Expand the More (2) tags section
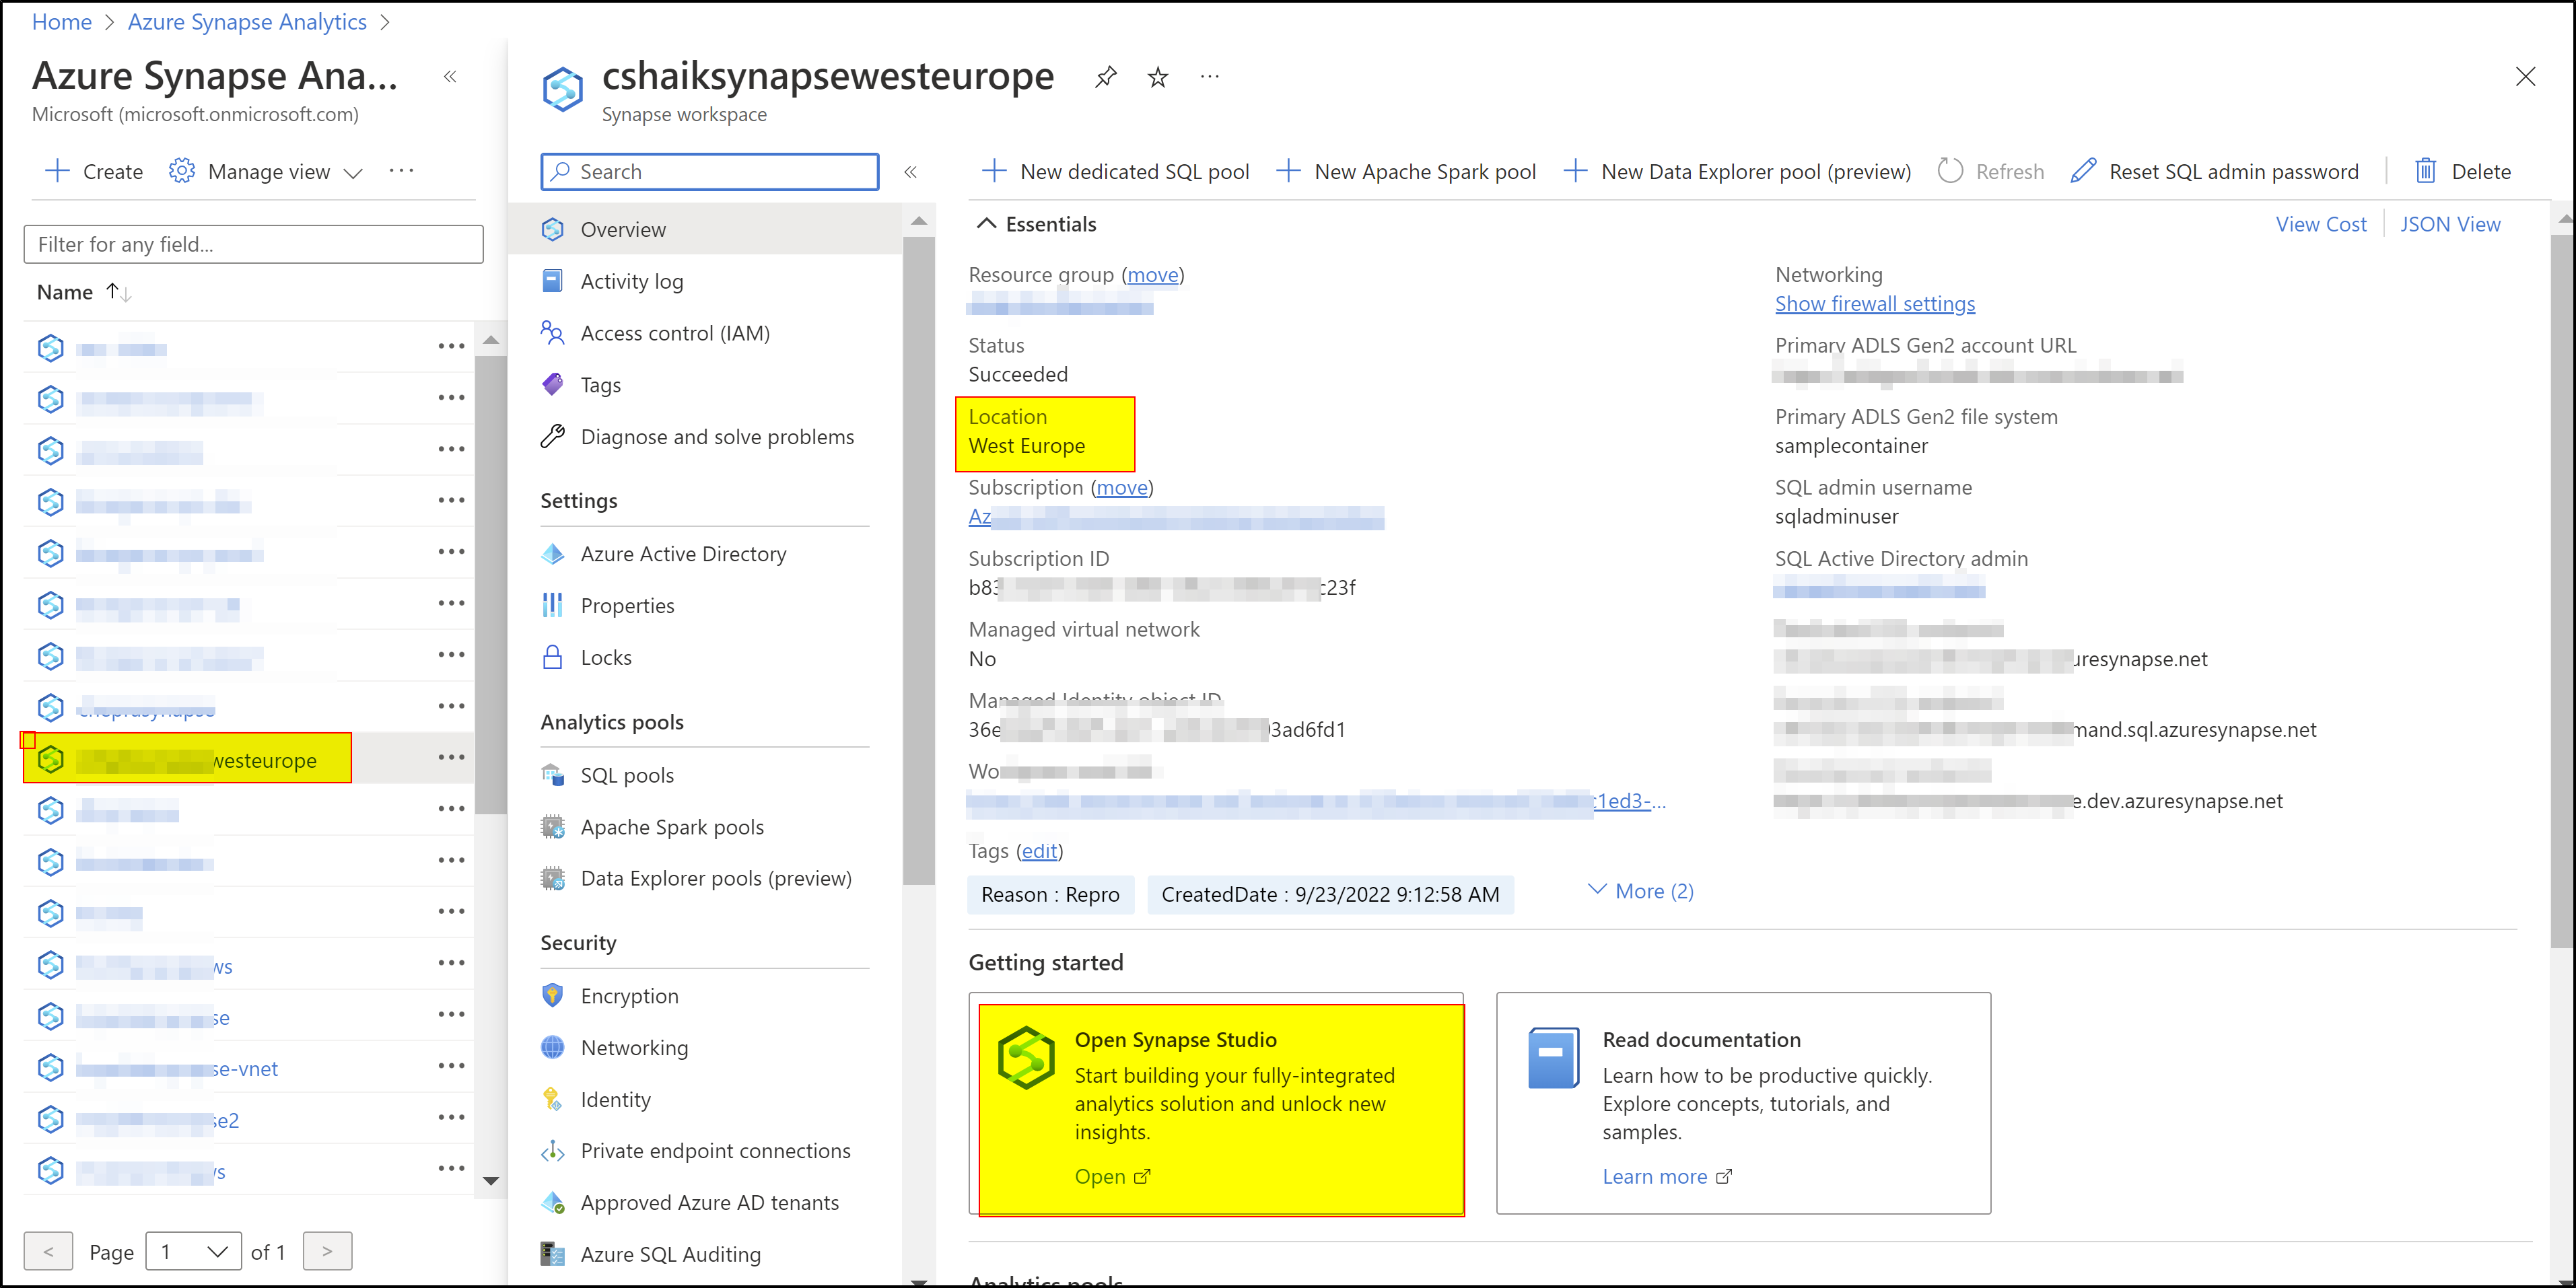 point(1639,890)
